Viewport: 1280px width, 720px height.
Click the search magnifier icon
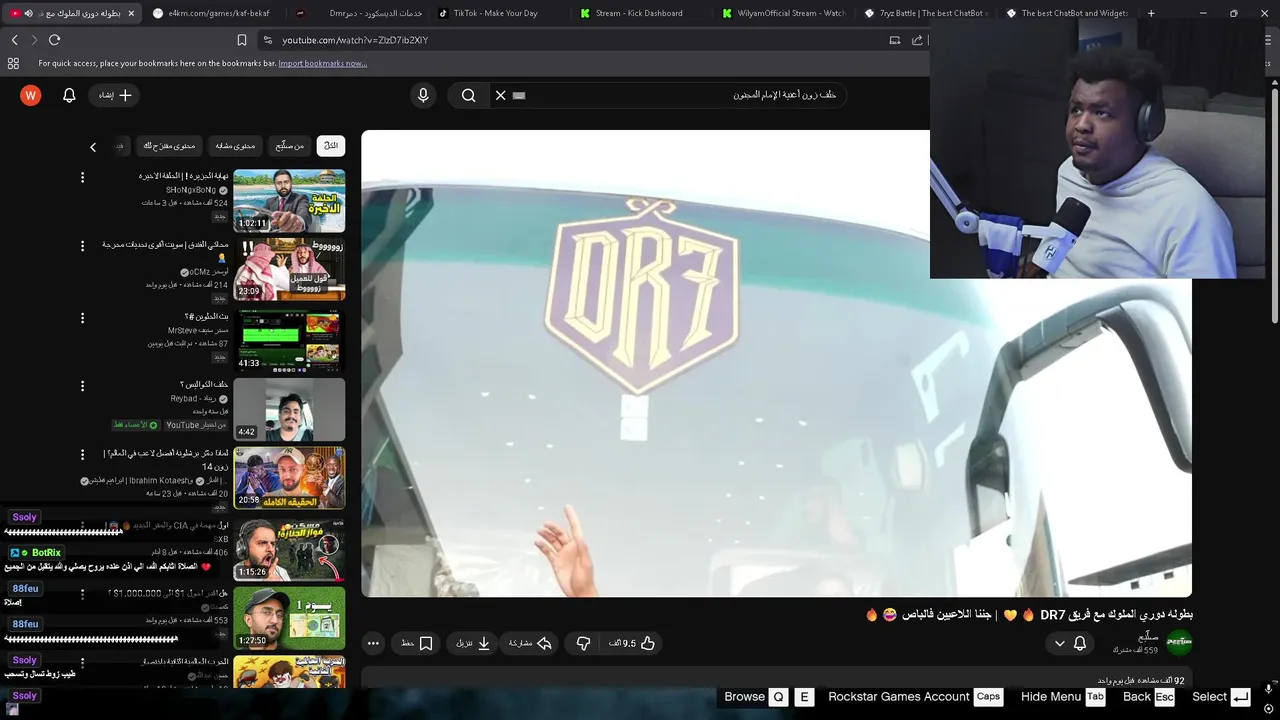(468, 95)
